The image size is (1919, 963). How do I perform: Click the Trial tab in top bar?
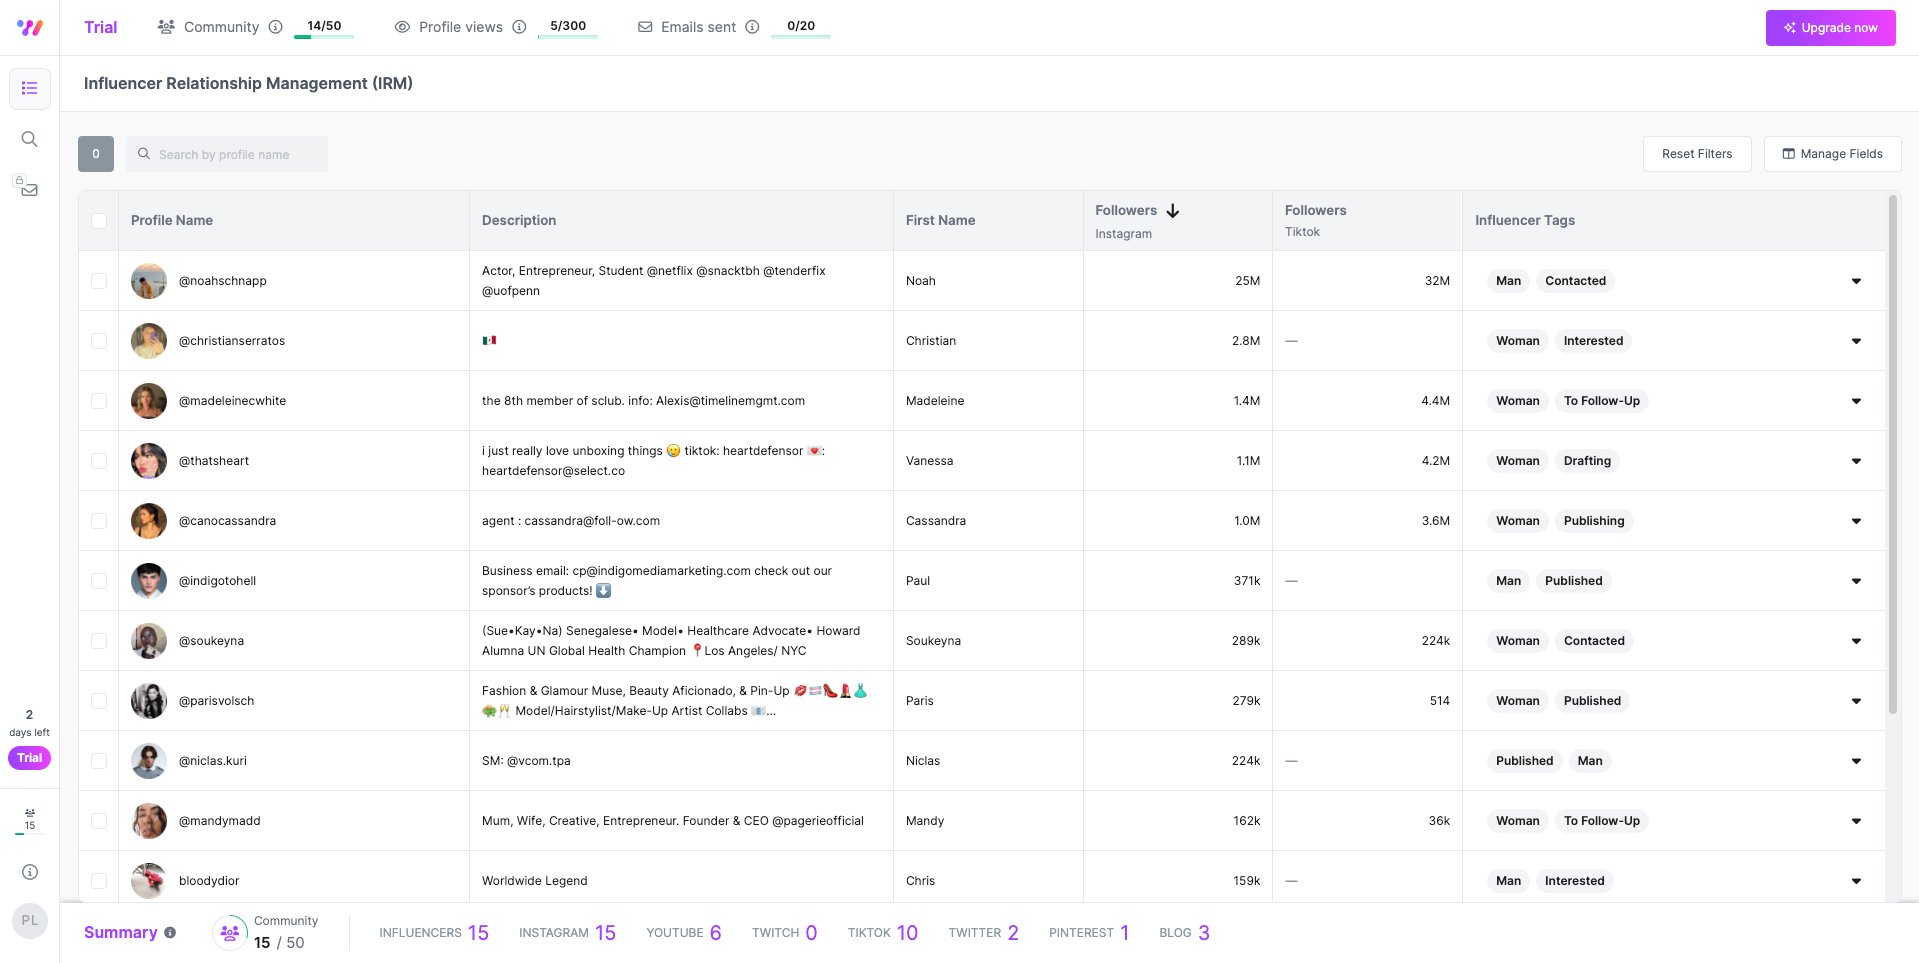coord(100,27)
